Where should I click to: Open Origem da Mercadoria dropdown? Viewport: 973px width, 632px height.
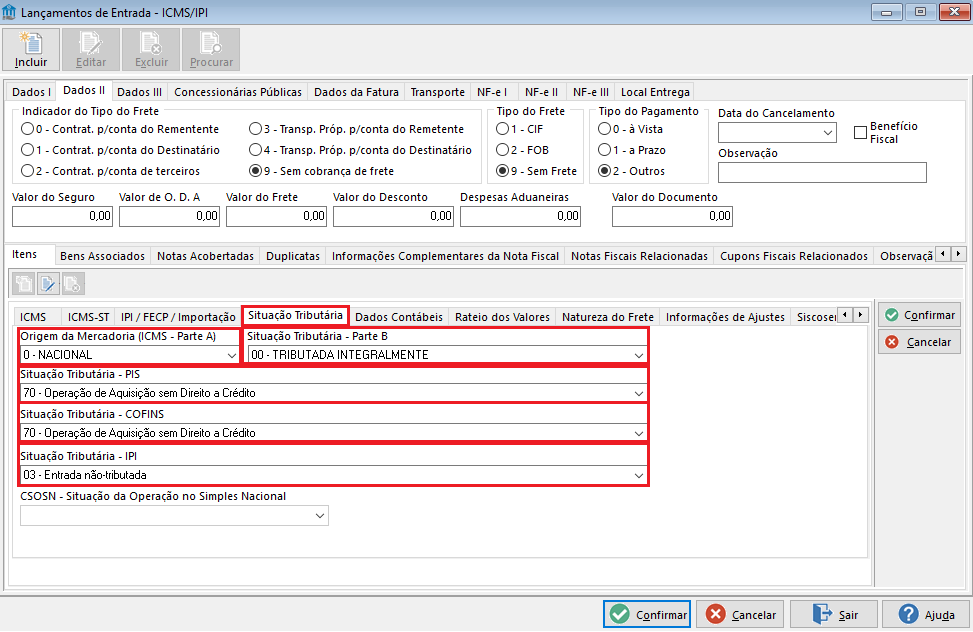tap(231, 355)
